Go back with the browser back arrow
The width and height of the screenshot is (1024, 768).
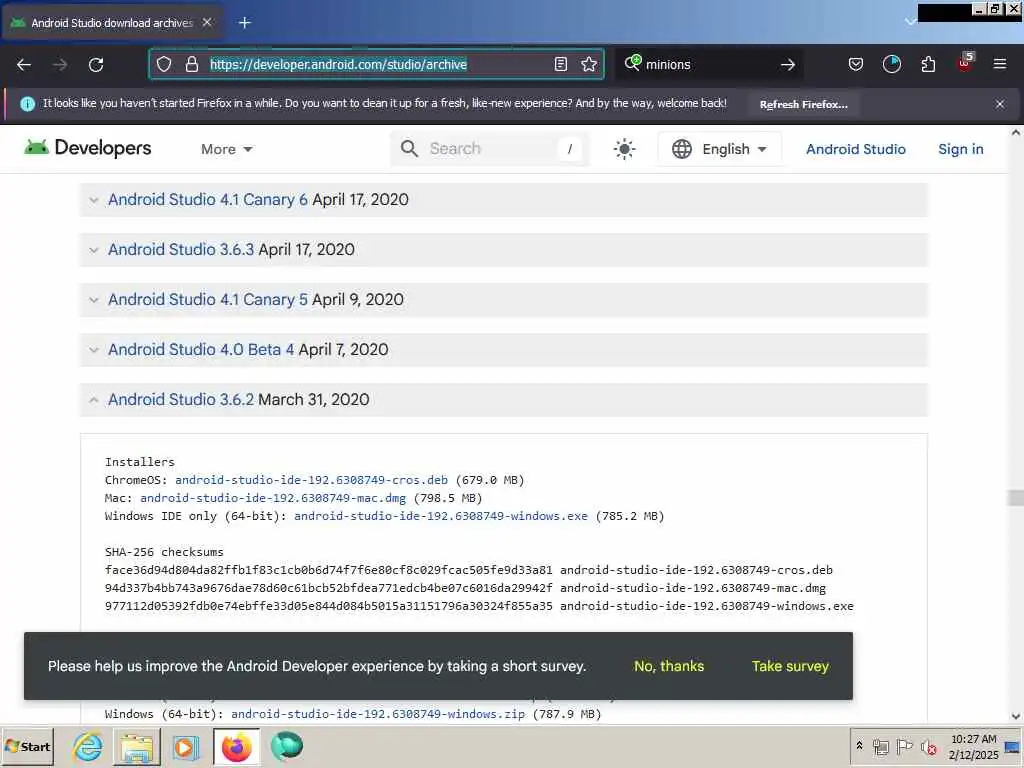[24, 65]
